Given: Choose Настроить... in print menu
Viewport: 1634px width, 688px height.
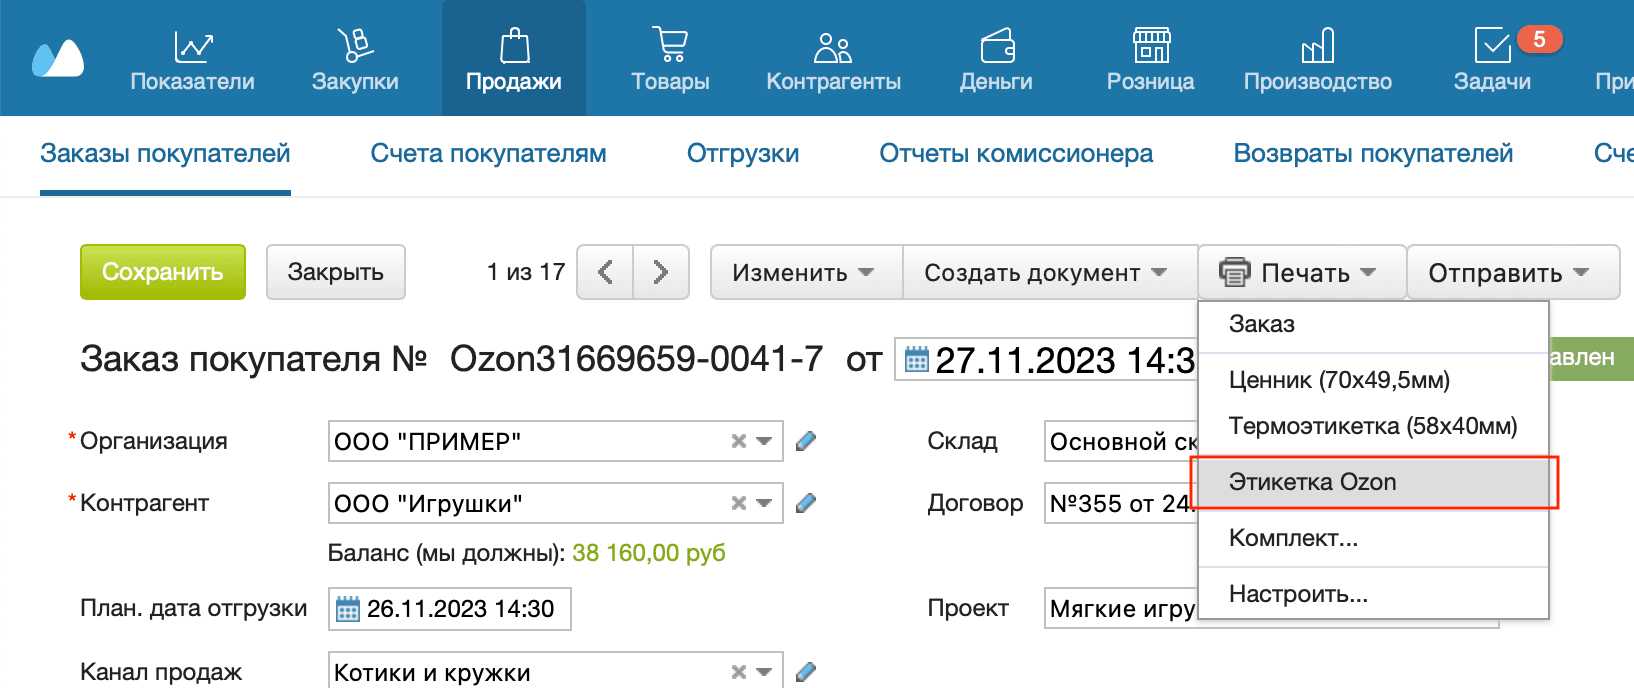Looking at the screenshot, I should pyautogui.click(x=1373, y=594).
